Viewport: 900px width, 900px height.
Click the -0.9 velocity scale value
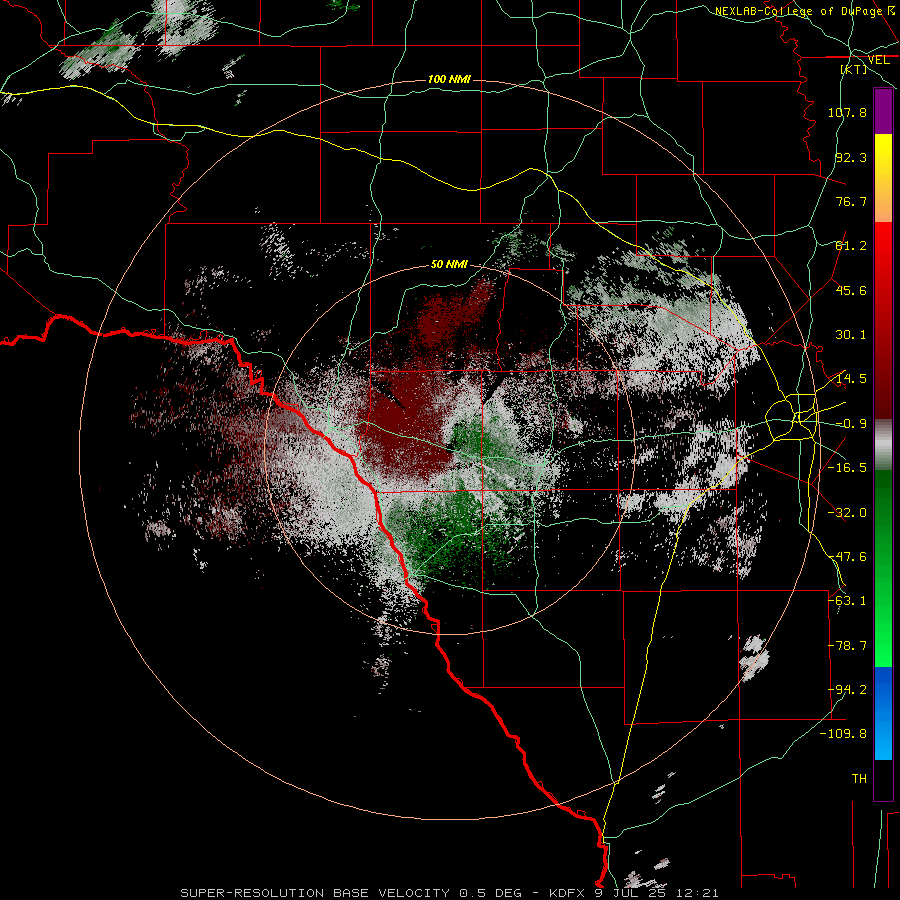[x=851, y=424]
